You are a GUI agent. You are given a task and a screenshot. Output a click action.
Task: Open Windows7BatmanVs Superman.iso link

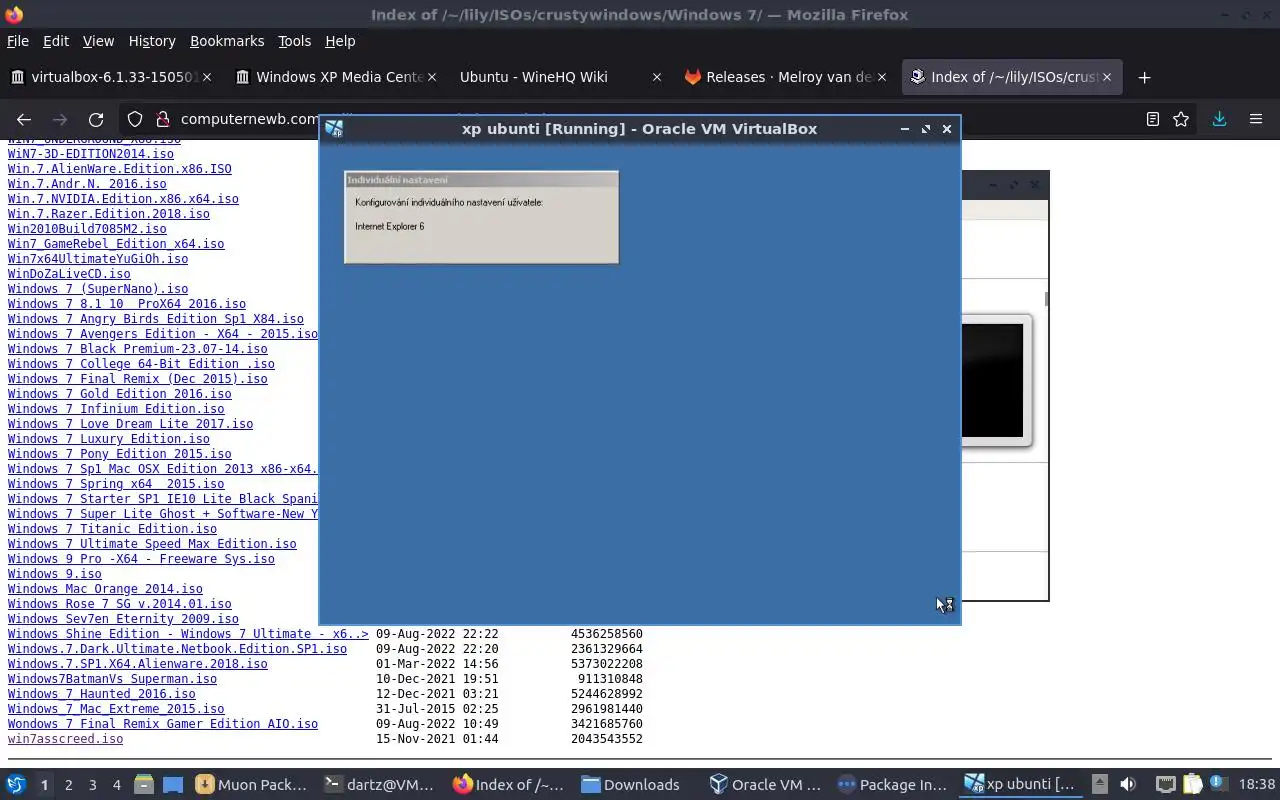[x=112, y=679]
